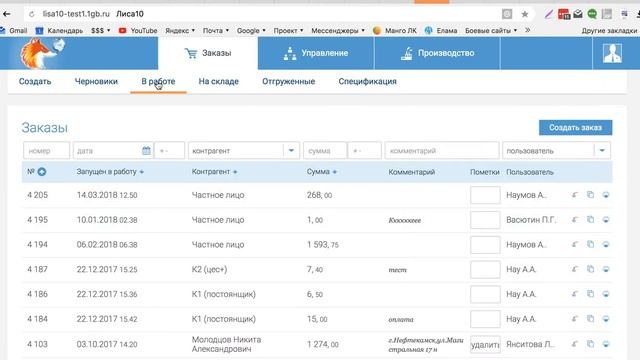Open the Другие закладки folder
This screenshot has width=640, height=360.
(x=609, y=31)
